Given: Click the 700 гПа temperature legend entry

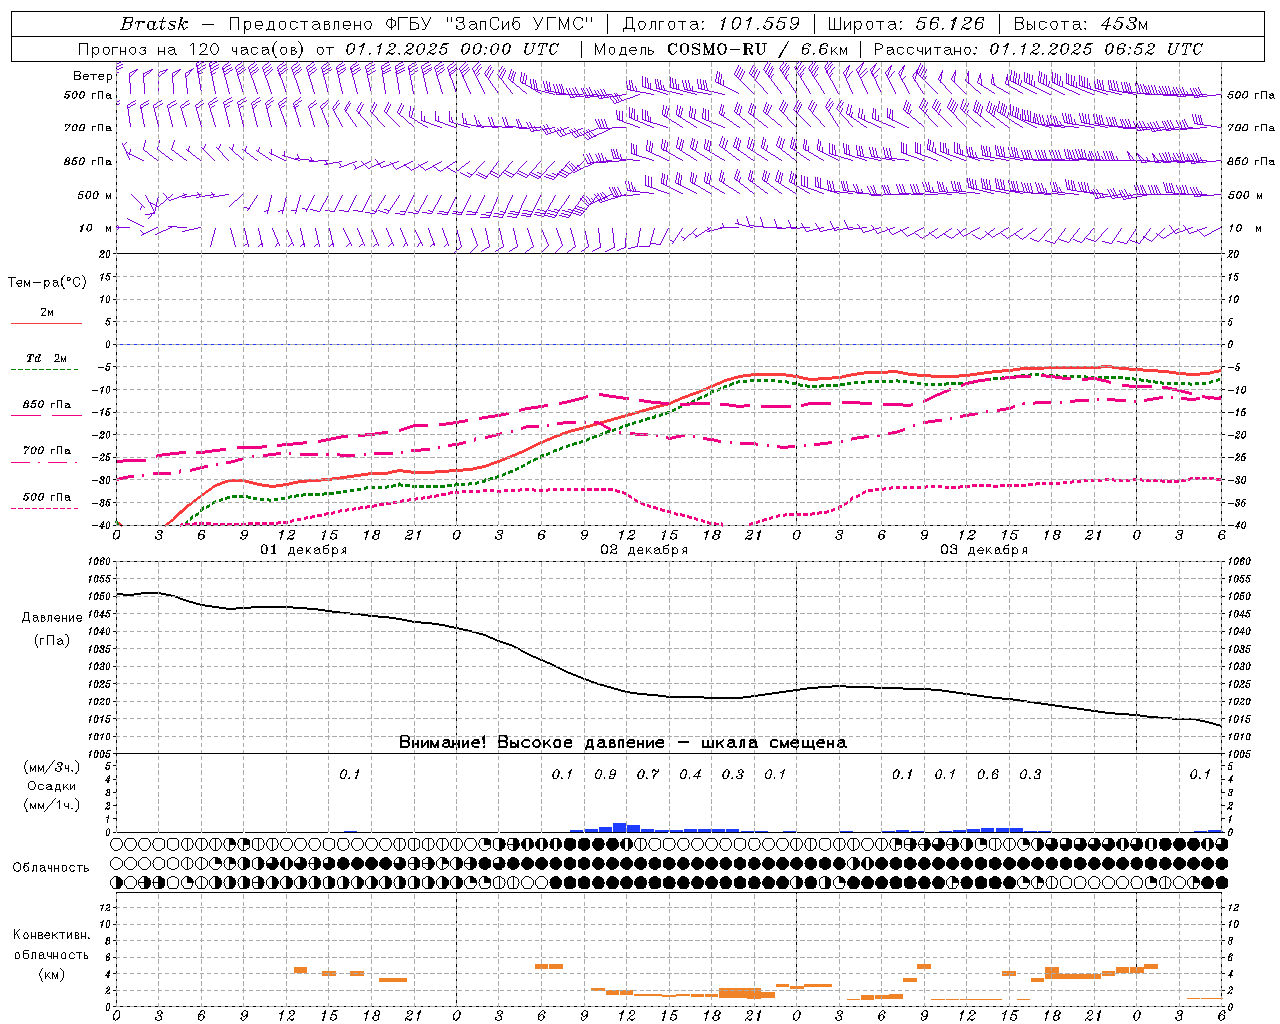Looking at the screenshot, I should click(47, 451).
